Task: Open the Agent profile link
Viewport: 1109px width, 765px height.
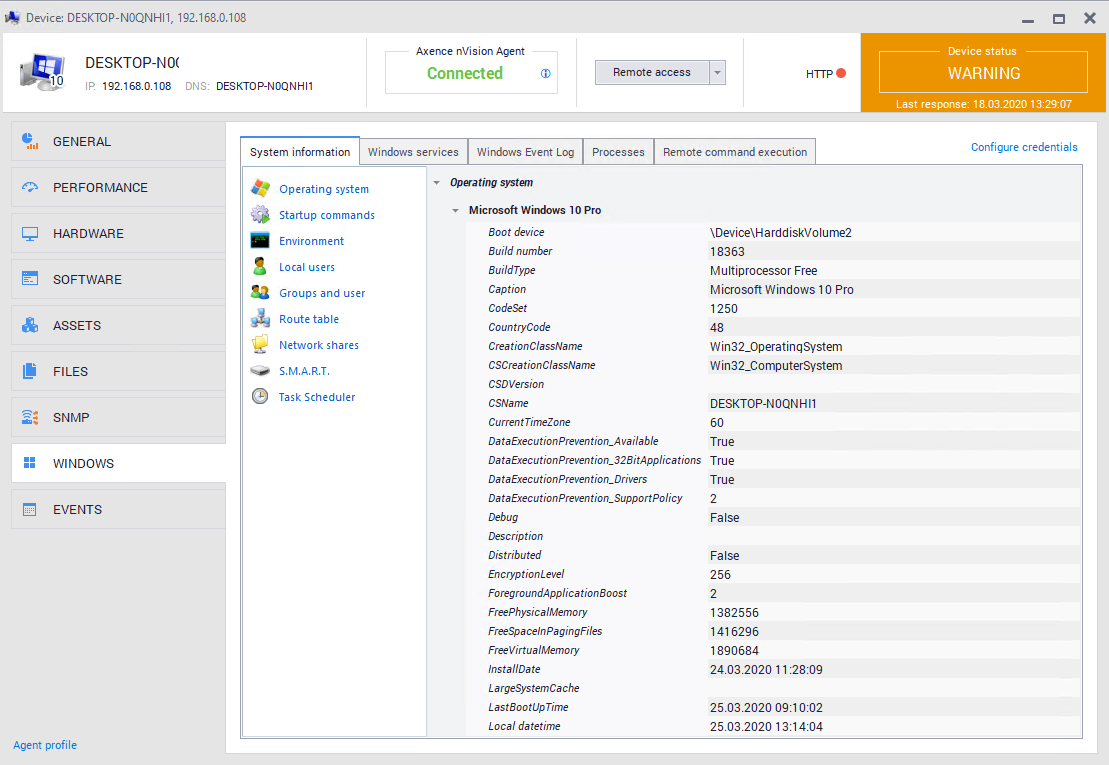Action: [x=45, y=745]
